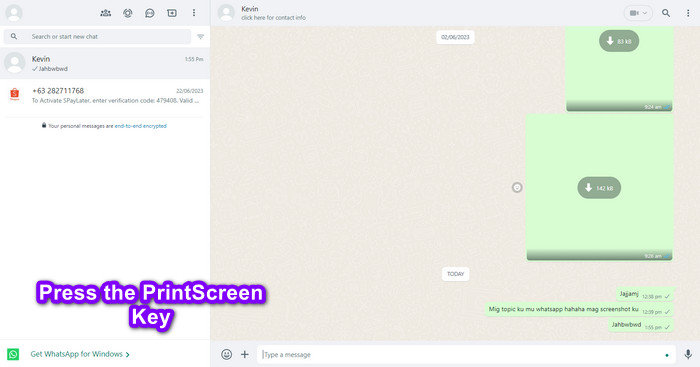The height and width of the screenshot is (367, 700).
Task: Click the Jahbwbwd message bubble
Action: (x=641, y=325)
